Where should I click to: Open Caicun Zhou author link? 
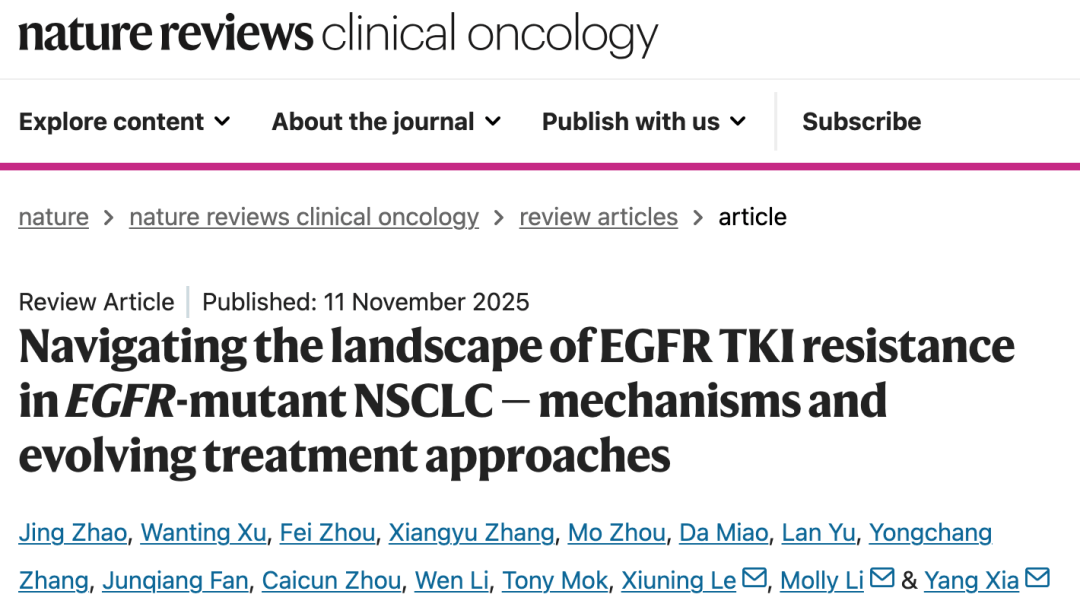332,580
